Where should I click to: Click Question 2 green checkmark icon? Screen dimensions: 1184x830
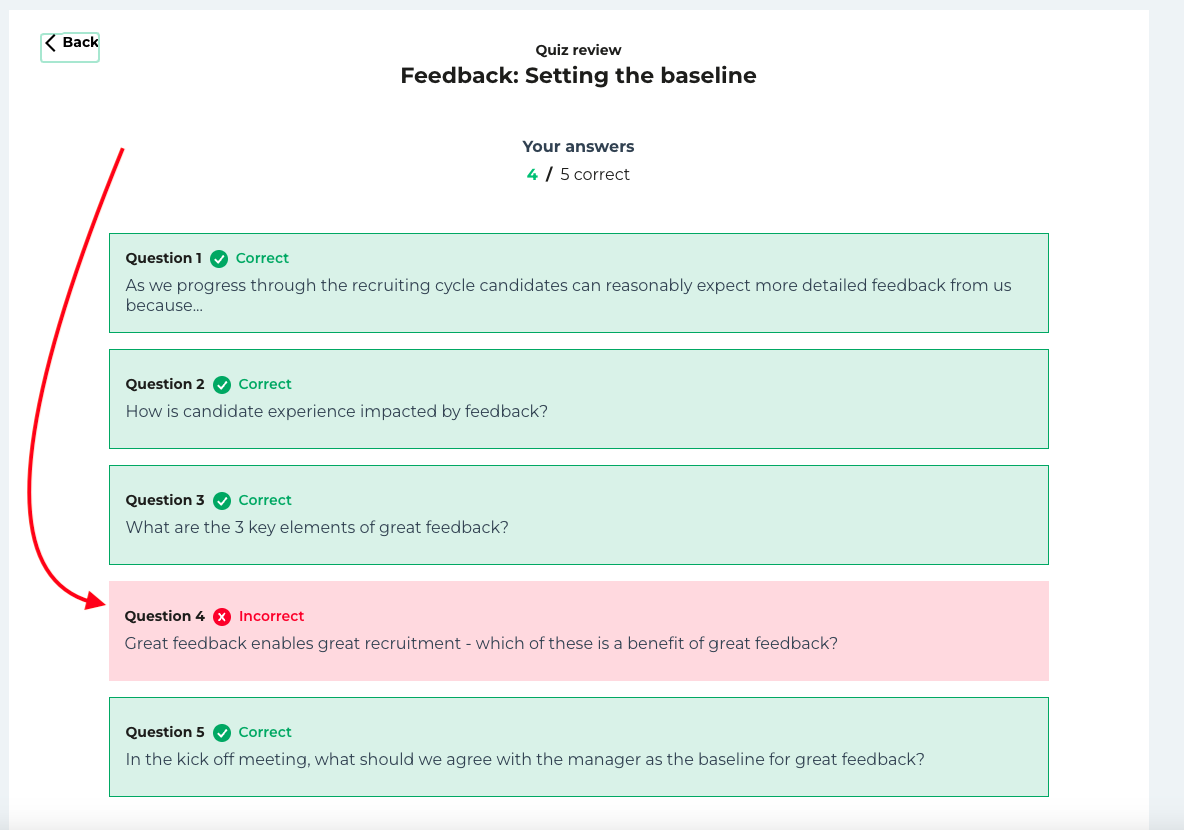point(222,385)
